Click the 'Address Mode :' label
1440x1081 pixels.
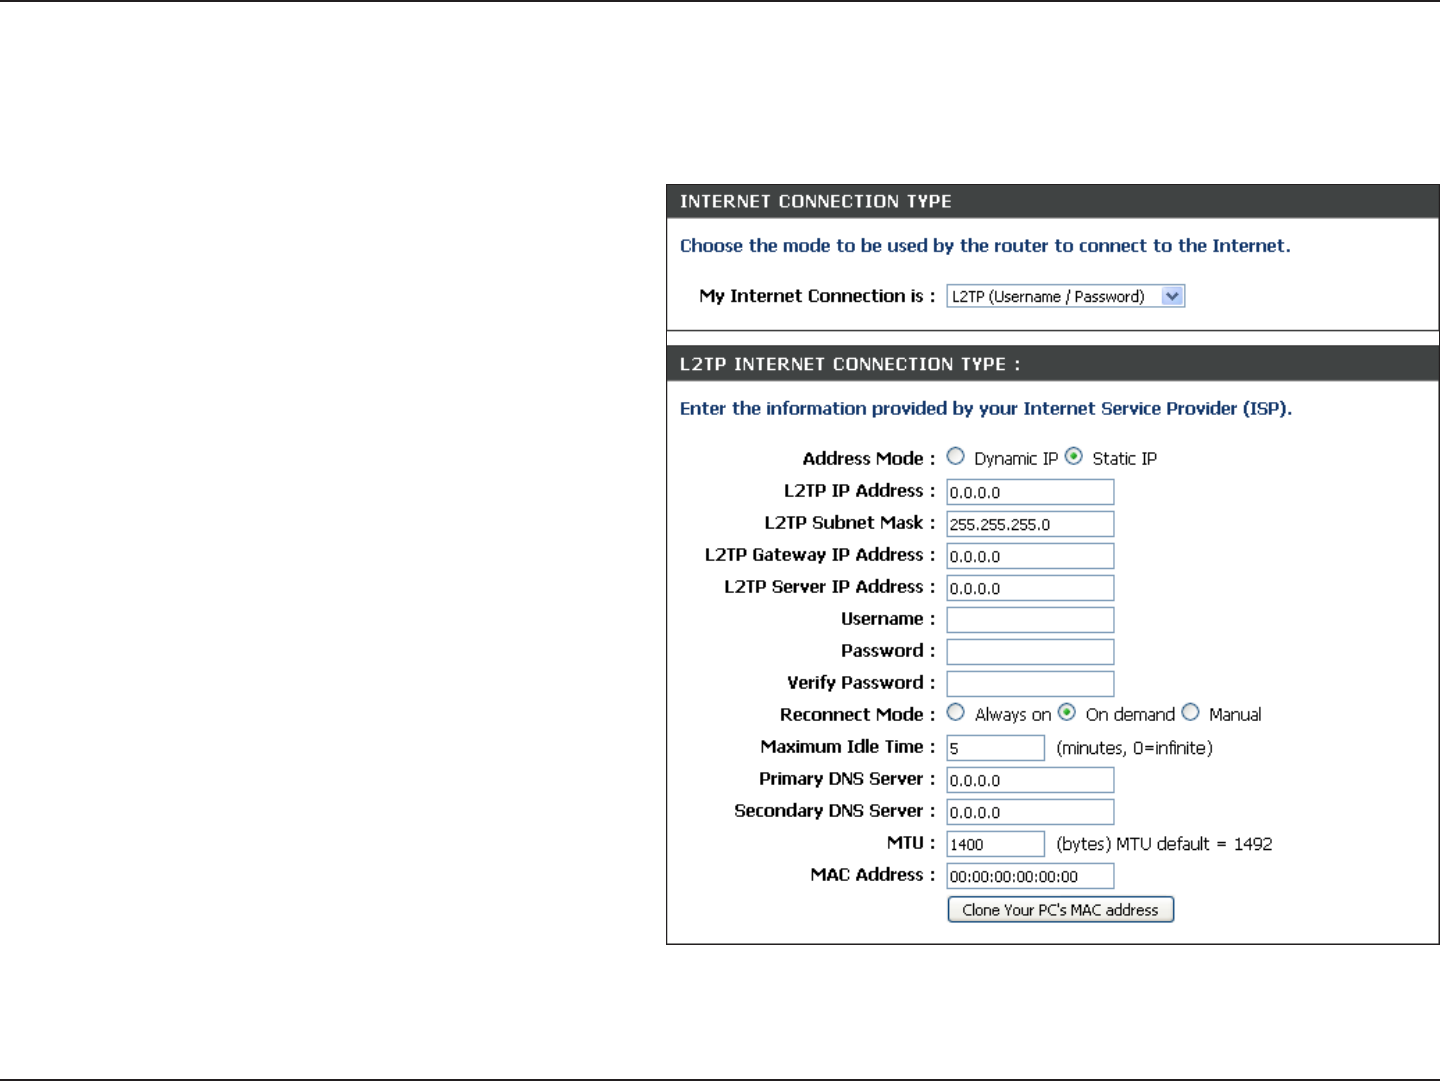[x=869, y=459]
